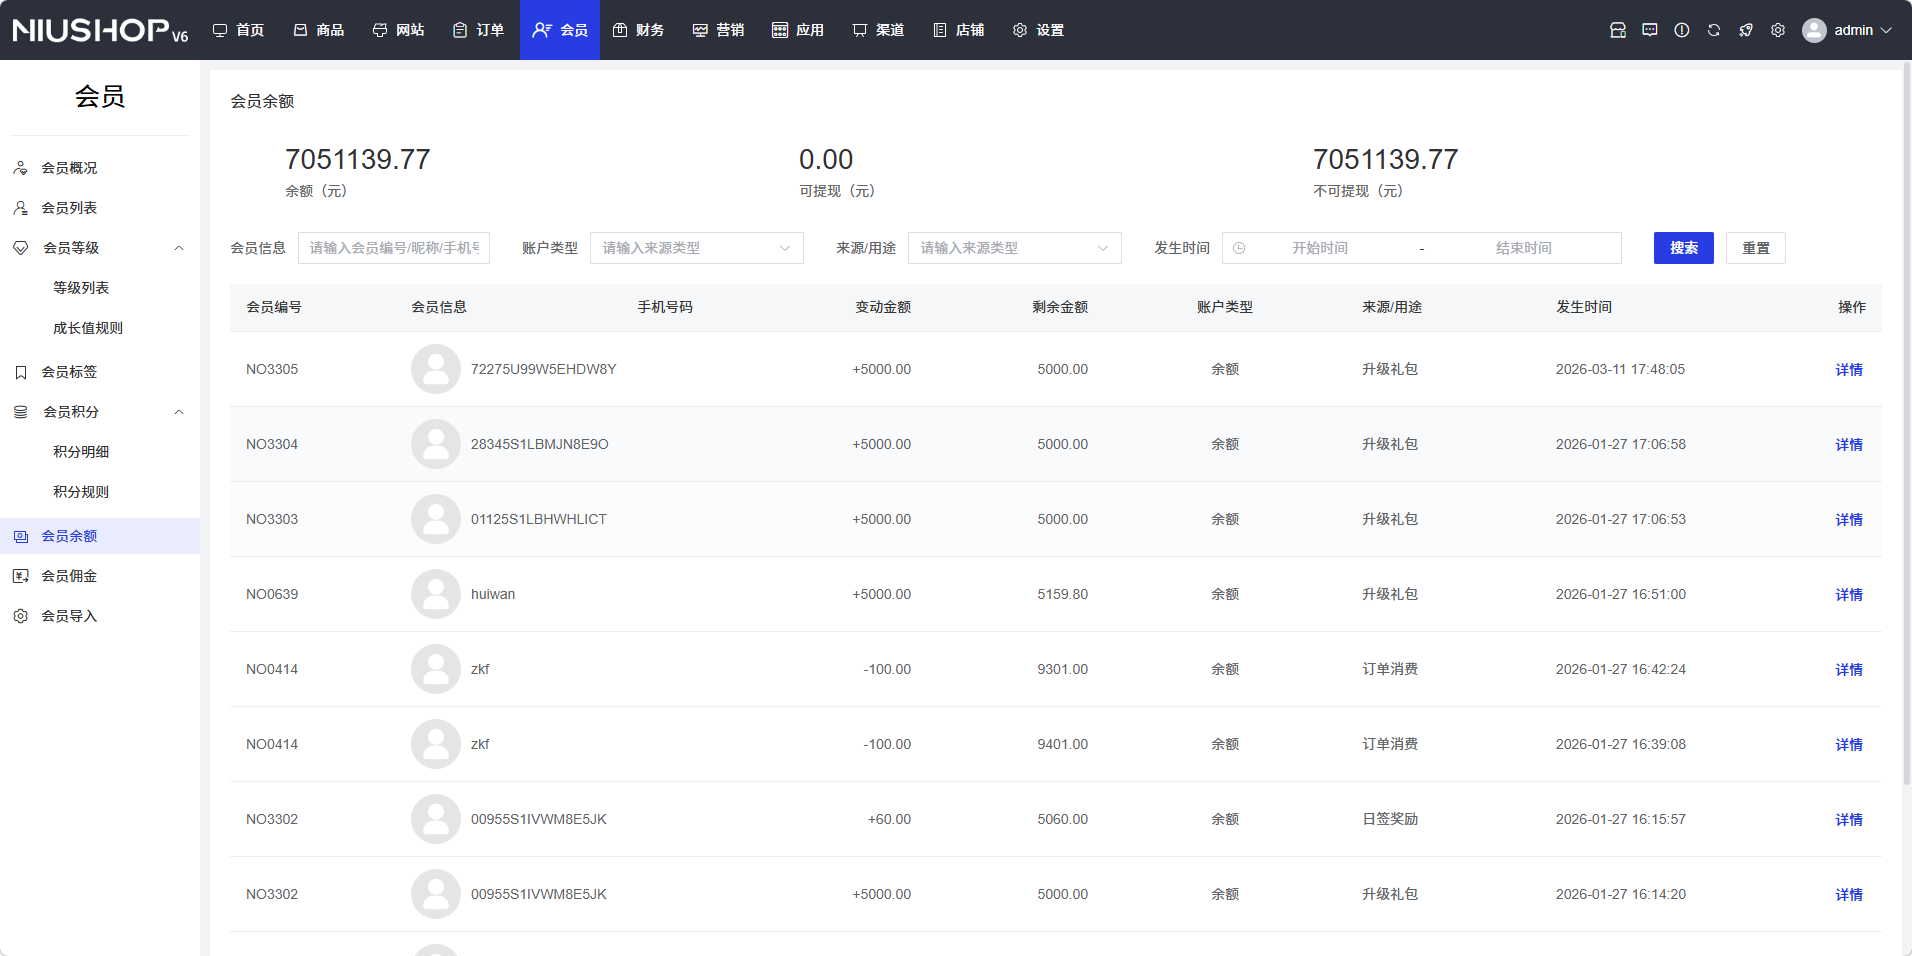Open the 来源/用途 dropdown

click(x=1014, y=248)
